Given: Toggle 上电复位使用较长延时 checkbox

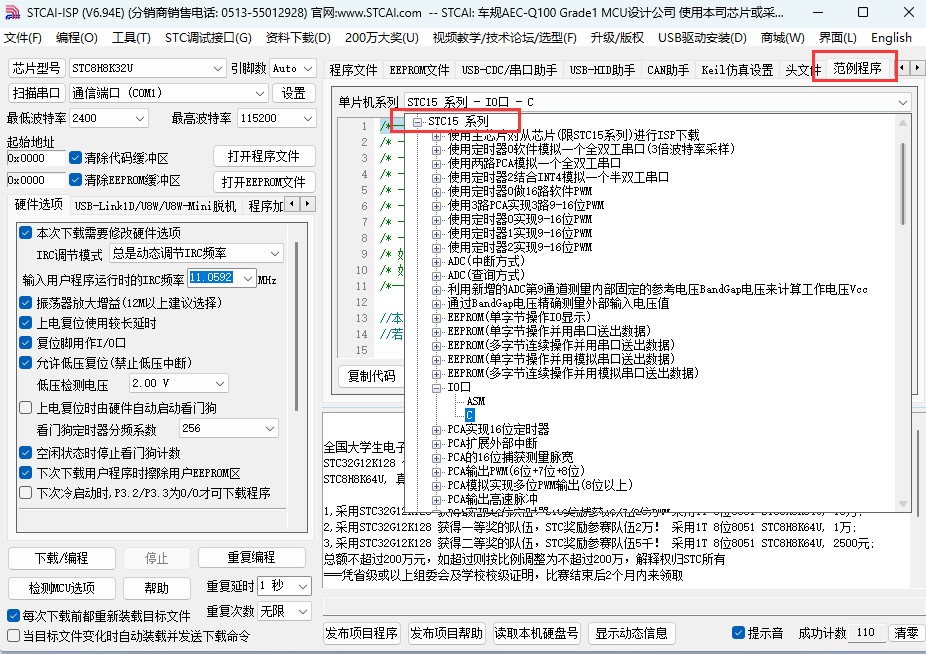Looking at the screenshot, I should coord(25,323).
